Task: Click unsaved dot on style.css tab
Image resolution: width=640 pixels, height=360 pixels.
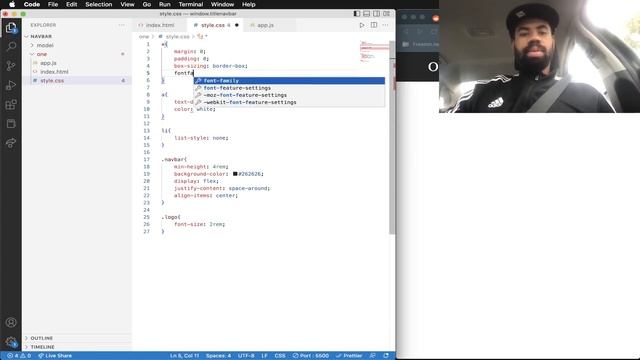Action: coord(237,25)
